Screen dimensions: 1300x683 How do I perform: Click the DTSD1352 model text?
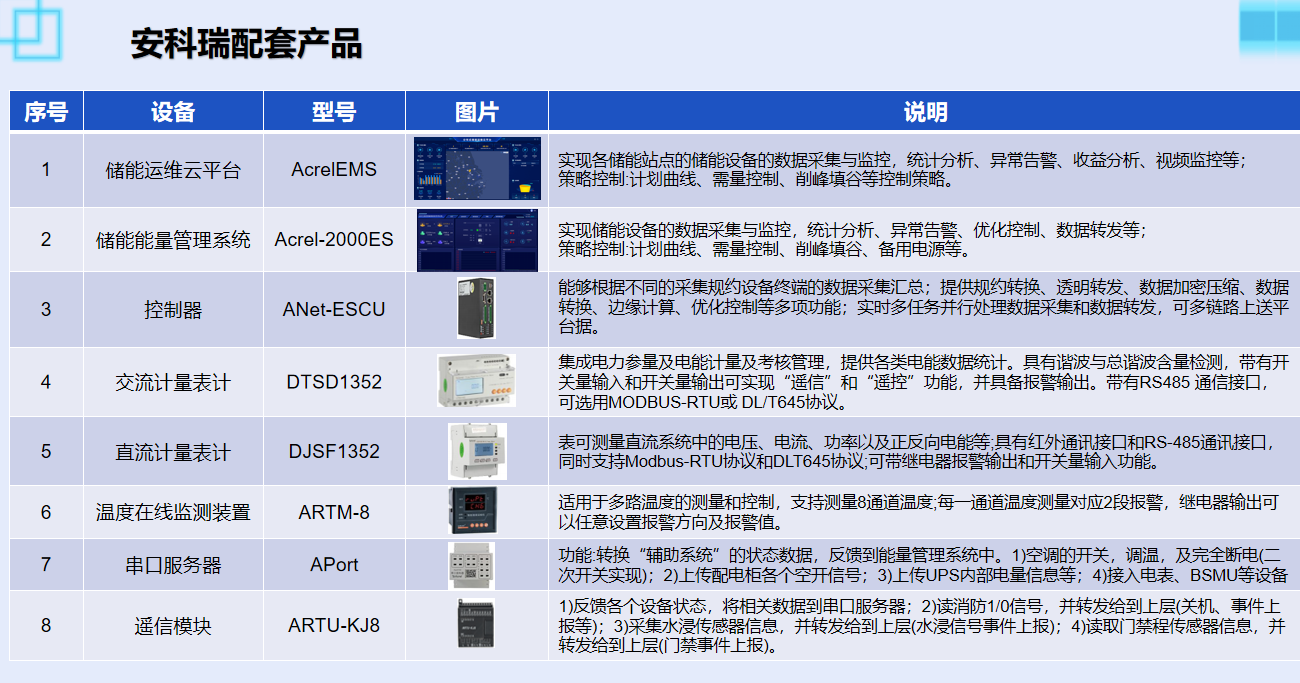(334, 382)
